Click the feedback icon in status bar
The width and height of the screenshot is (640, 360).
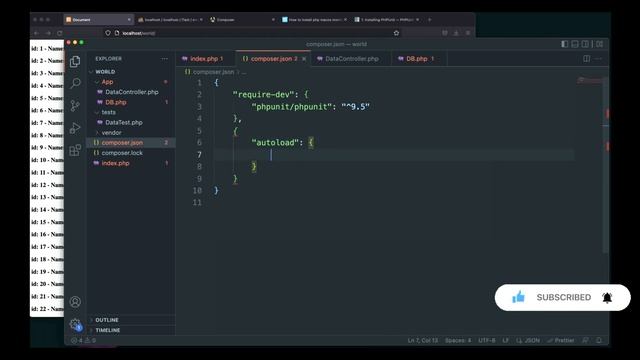(585, 340)
